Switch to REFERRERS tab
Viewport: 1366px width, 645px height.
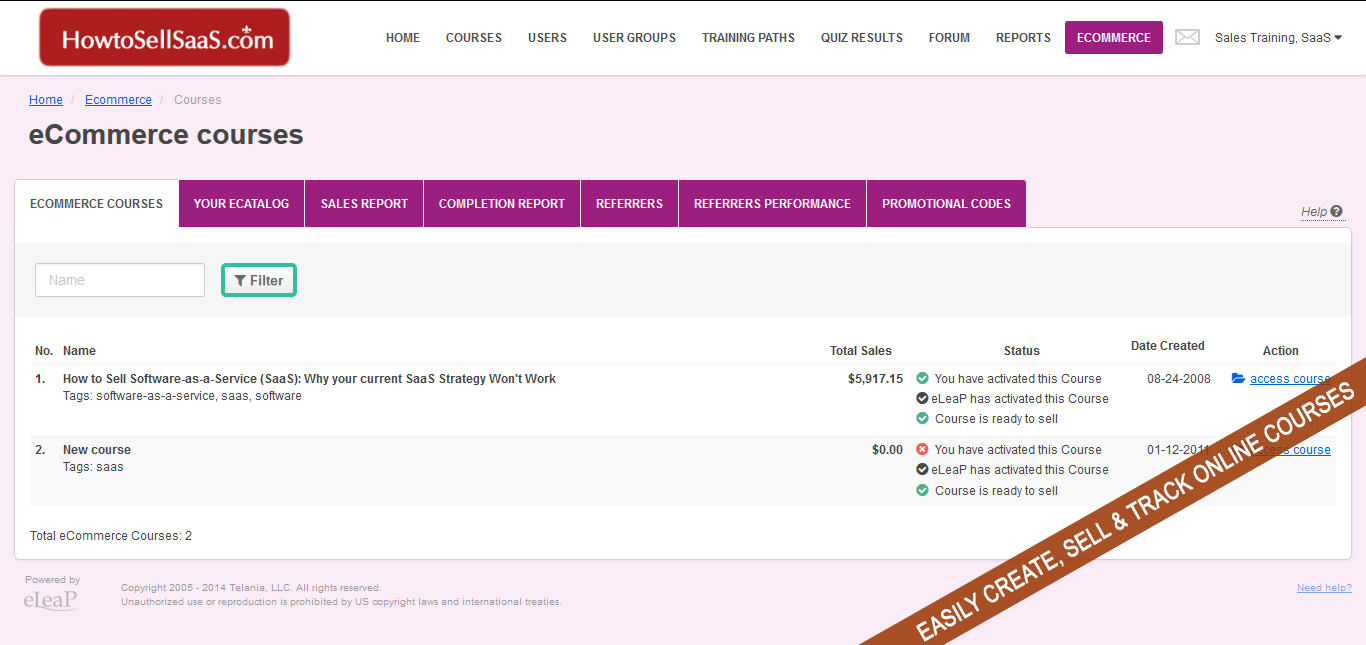tap(629, 204)
